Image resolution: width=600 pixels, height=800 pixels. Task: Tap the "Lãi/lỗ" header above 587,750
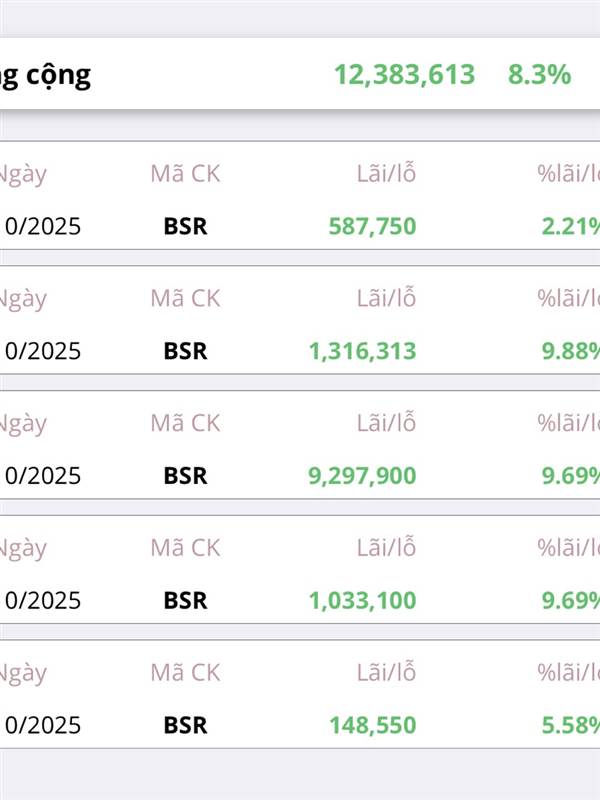pyautogui.click(x=386, y=173)
